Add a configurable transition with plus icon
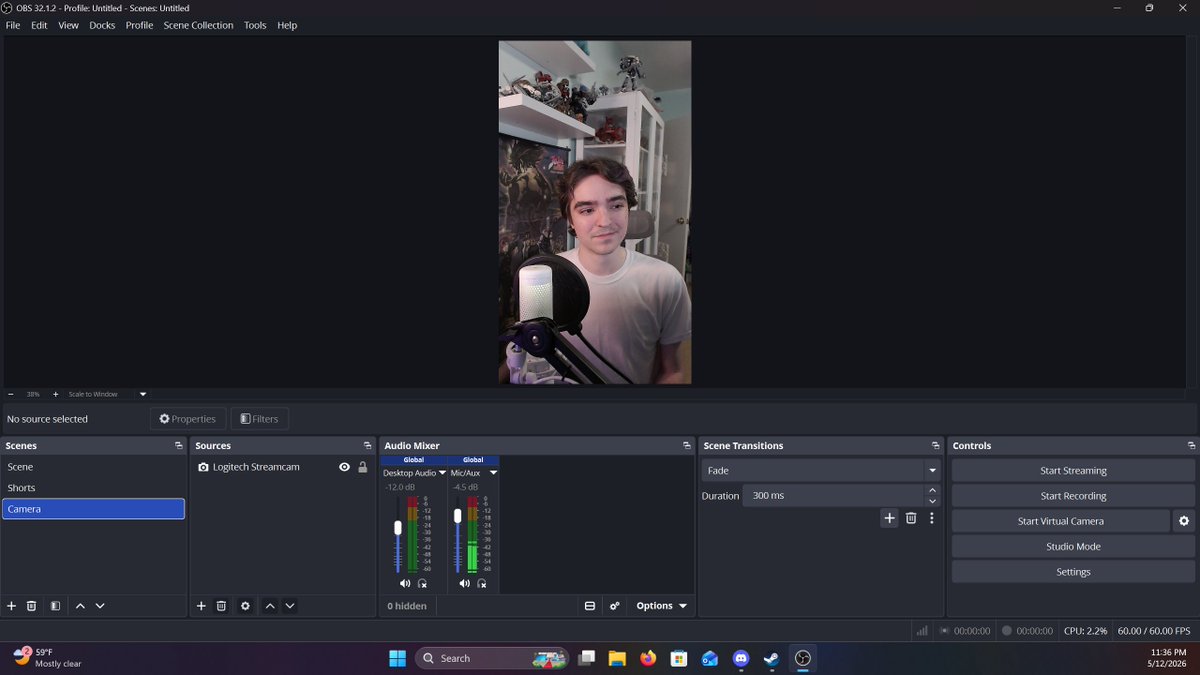Viewport: 1200px width, 675px height. tap(890, 518)
